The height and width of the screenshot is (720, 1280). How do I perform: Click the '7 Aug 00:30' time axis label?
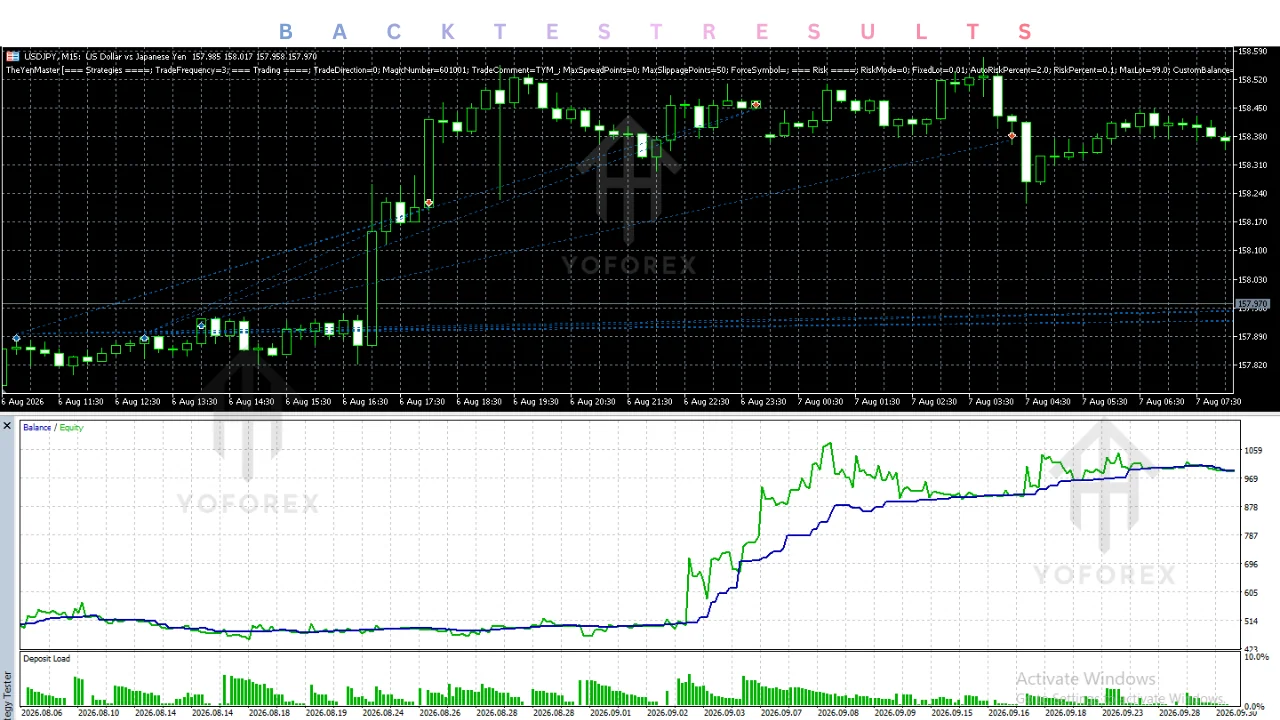point(820,402)
